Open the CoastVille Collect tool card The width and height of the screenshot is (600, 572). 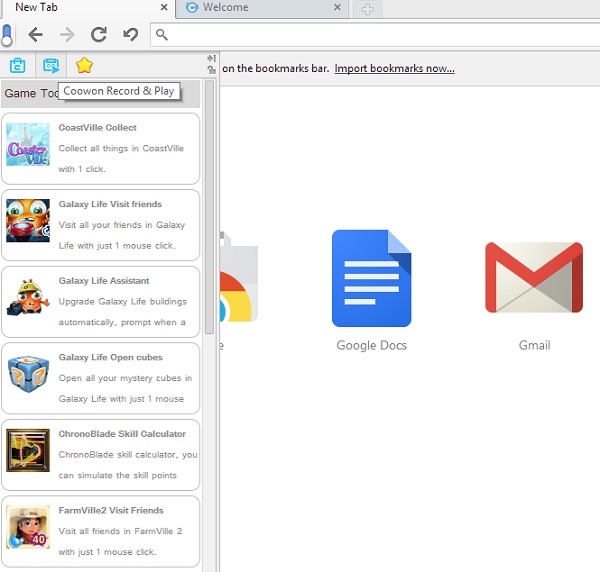(x=101, y=148)
